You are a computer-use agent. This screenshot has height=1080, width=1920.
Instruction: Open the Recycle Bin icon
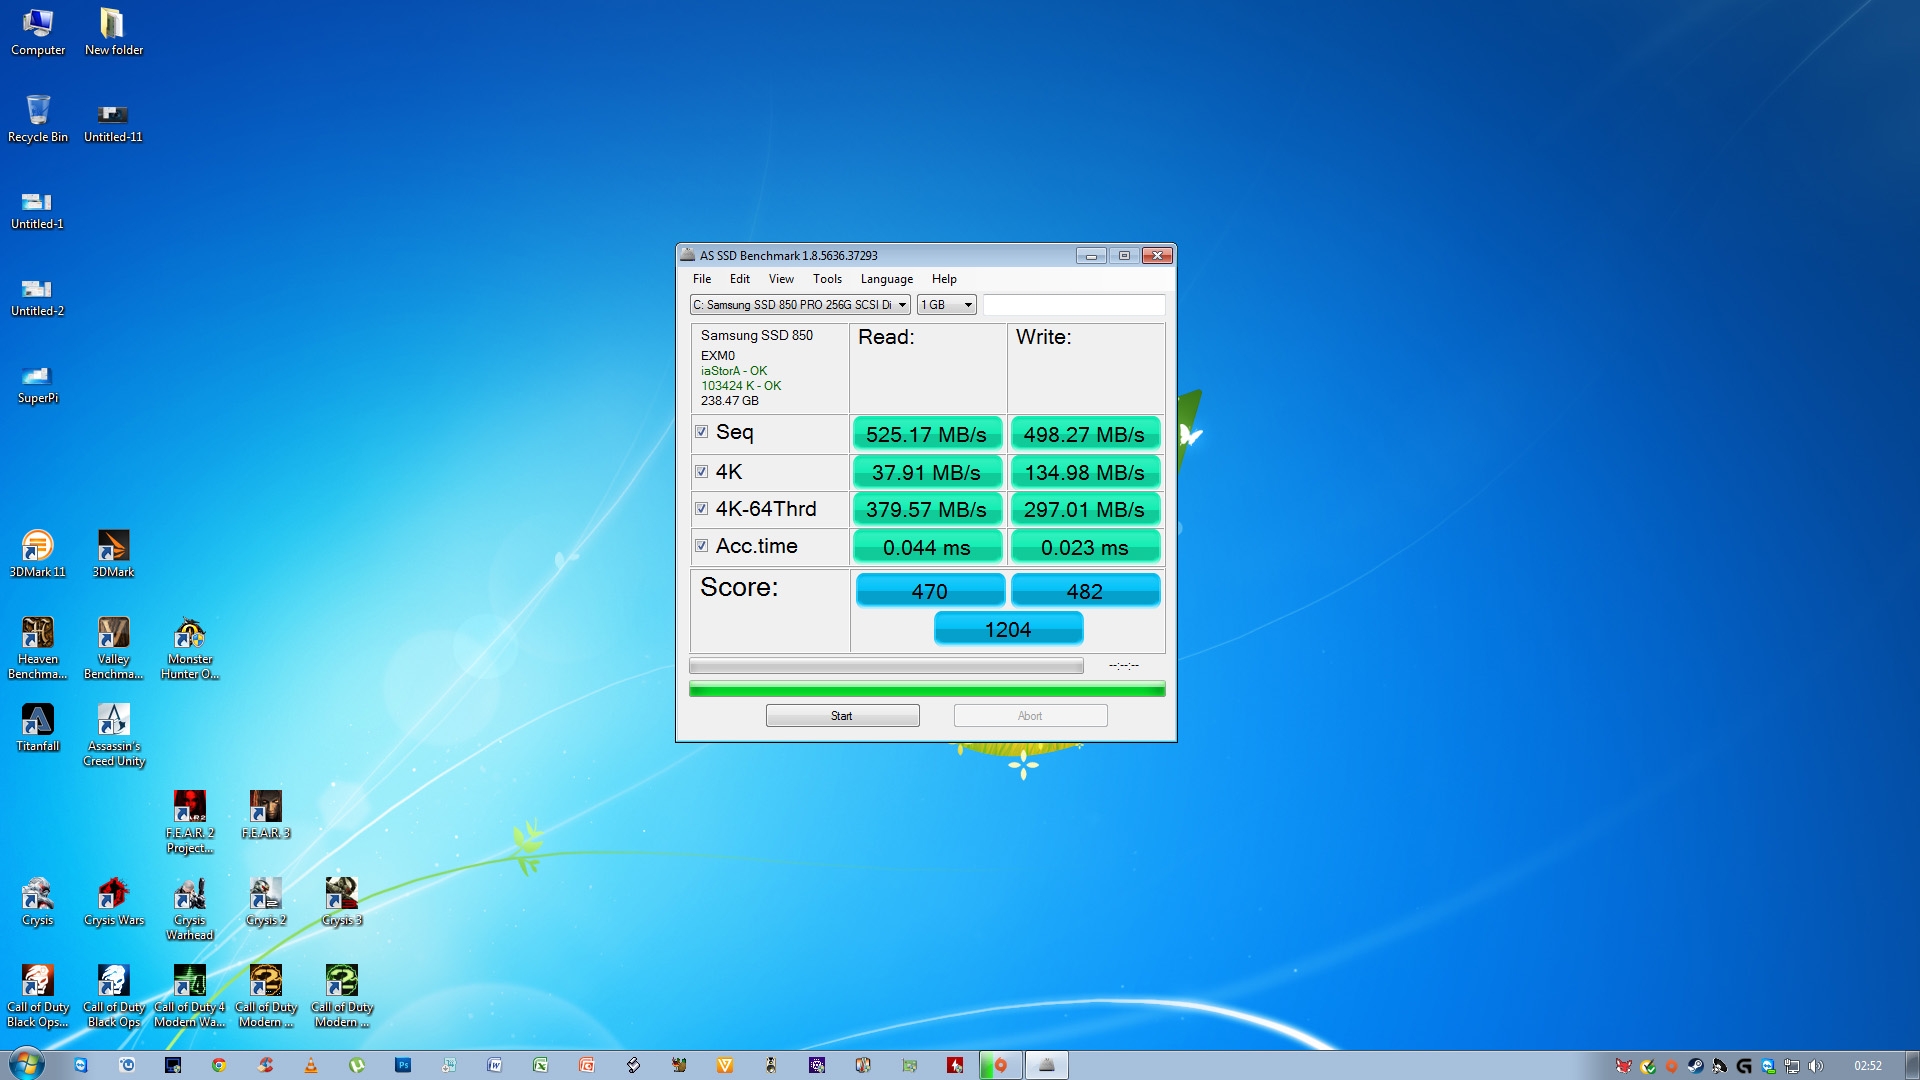(x=38, y=118)
